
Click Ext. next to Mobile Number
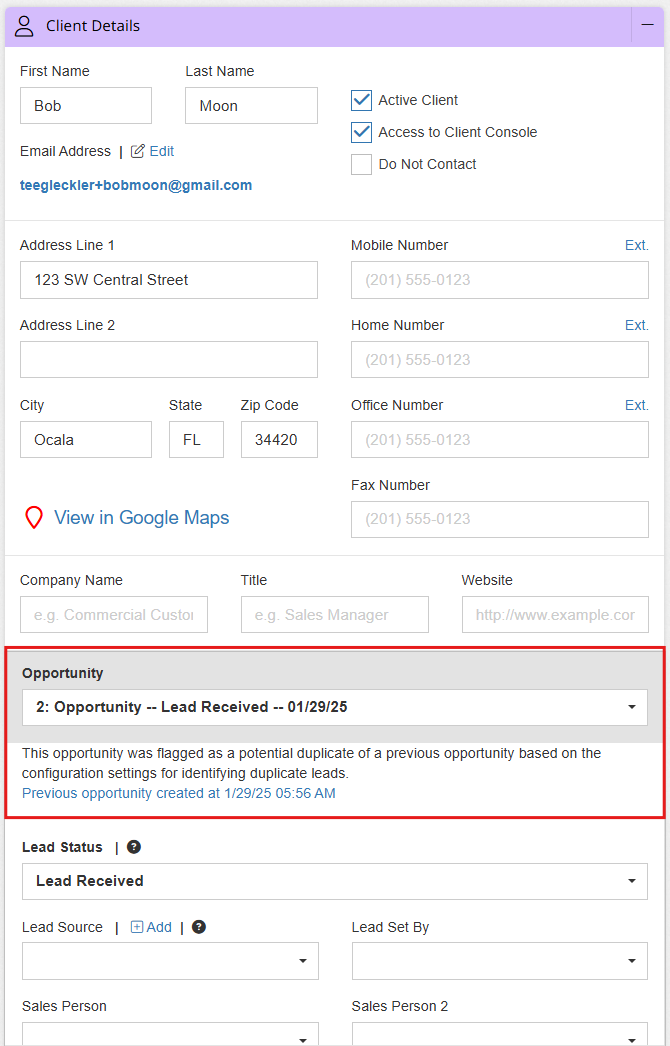point(637,244)
